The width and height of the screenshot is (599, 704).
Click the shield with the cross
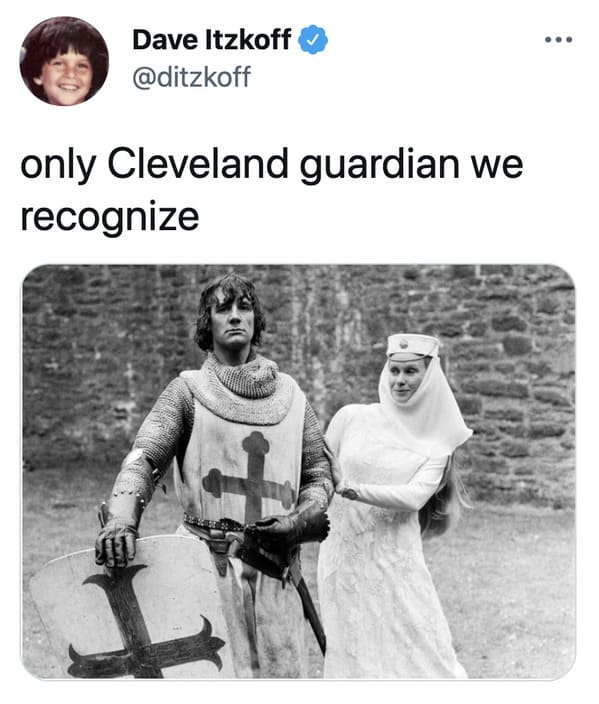pyautogui.click(x=130, y=611)
